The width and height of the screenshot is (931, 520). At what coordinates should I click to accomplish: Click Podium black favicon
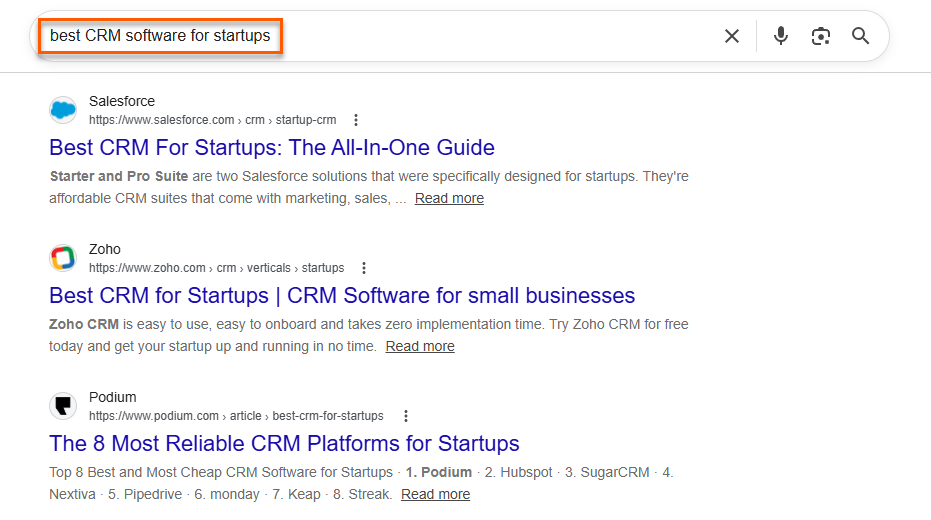63,406
